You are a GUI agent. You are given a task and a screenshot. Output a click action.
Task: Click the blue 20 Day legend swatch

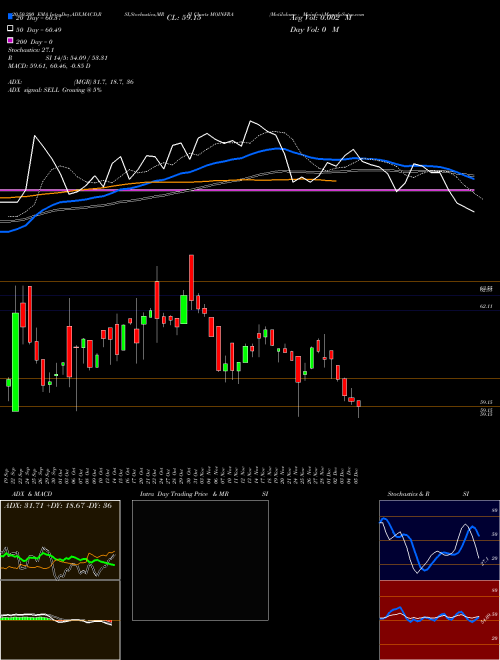[x=10, y=17]
